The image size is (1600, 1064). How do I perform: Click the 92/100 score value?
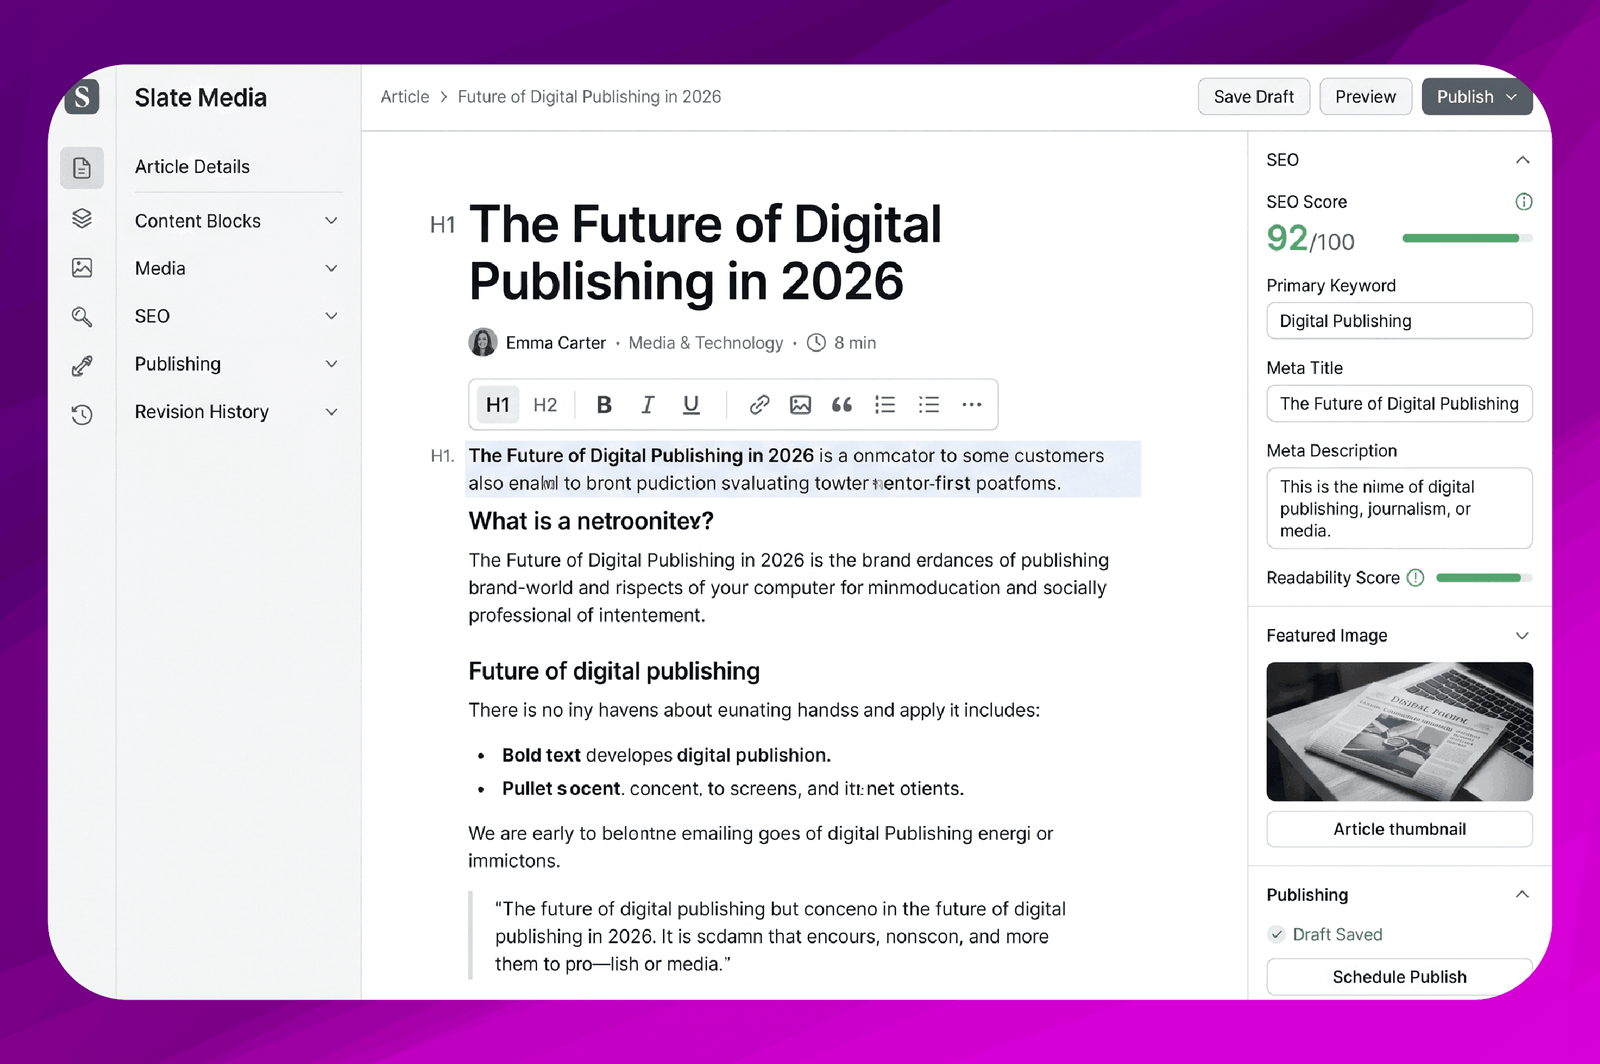point(1310,239)
